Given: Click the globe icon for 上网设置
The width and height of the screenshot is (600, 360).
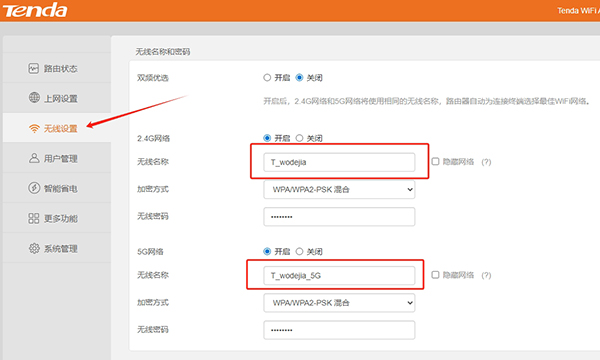Looking at the screenshot, I should tap(34, 98).
